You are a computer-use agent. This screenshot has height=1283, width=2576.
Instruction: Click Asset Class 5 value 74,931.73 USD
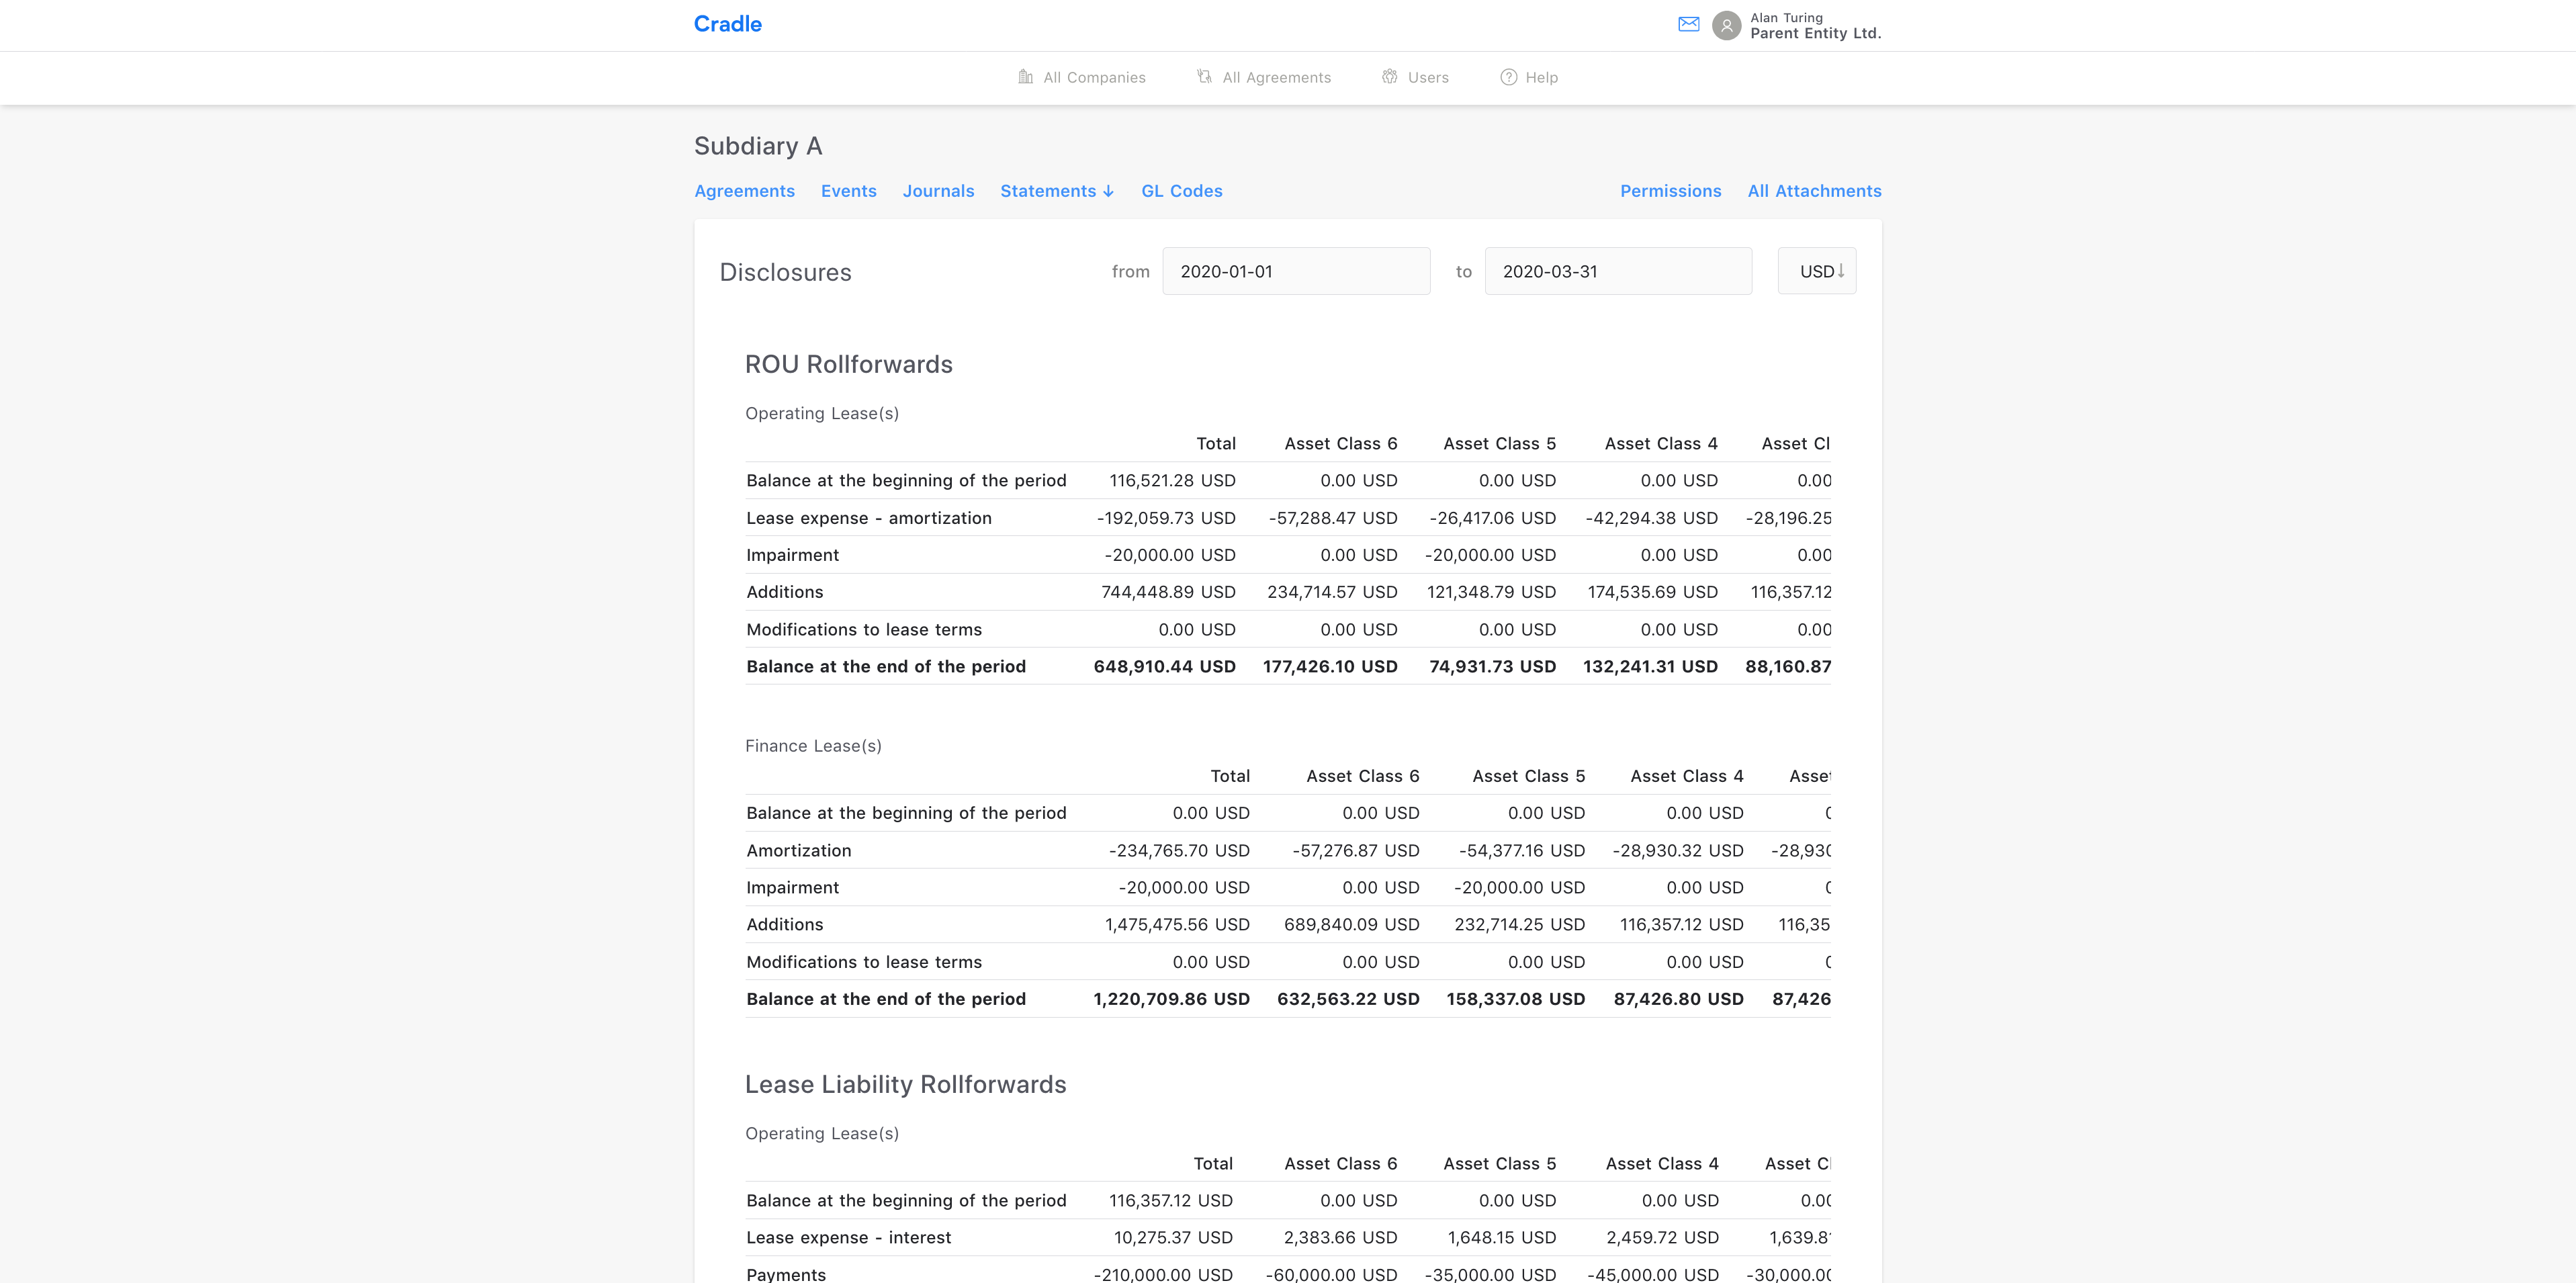(1492, 666)
